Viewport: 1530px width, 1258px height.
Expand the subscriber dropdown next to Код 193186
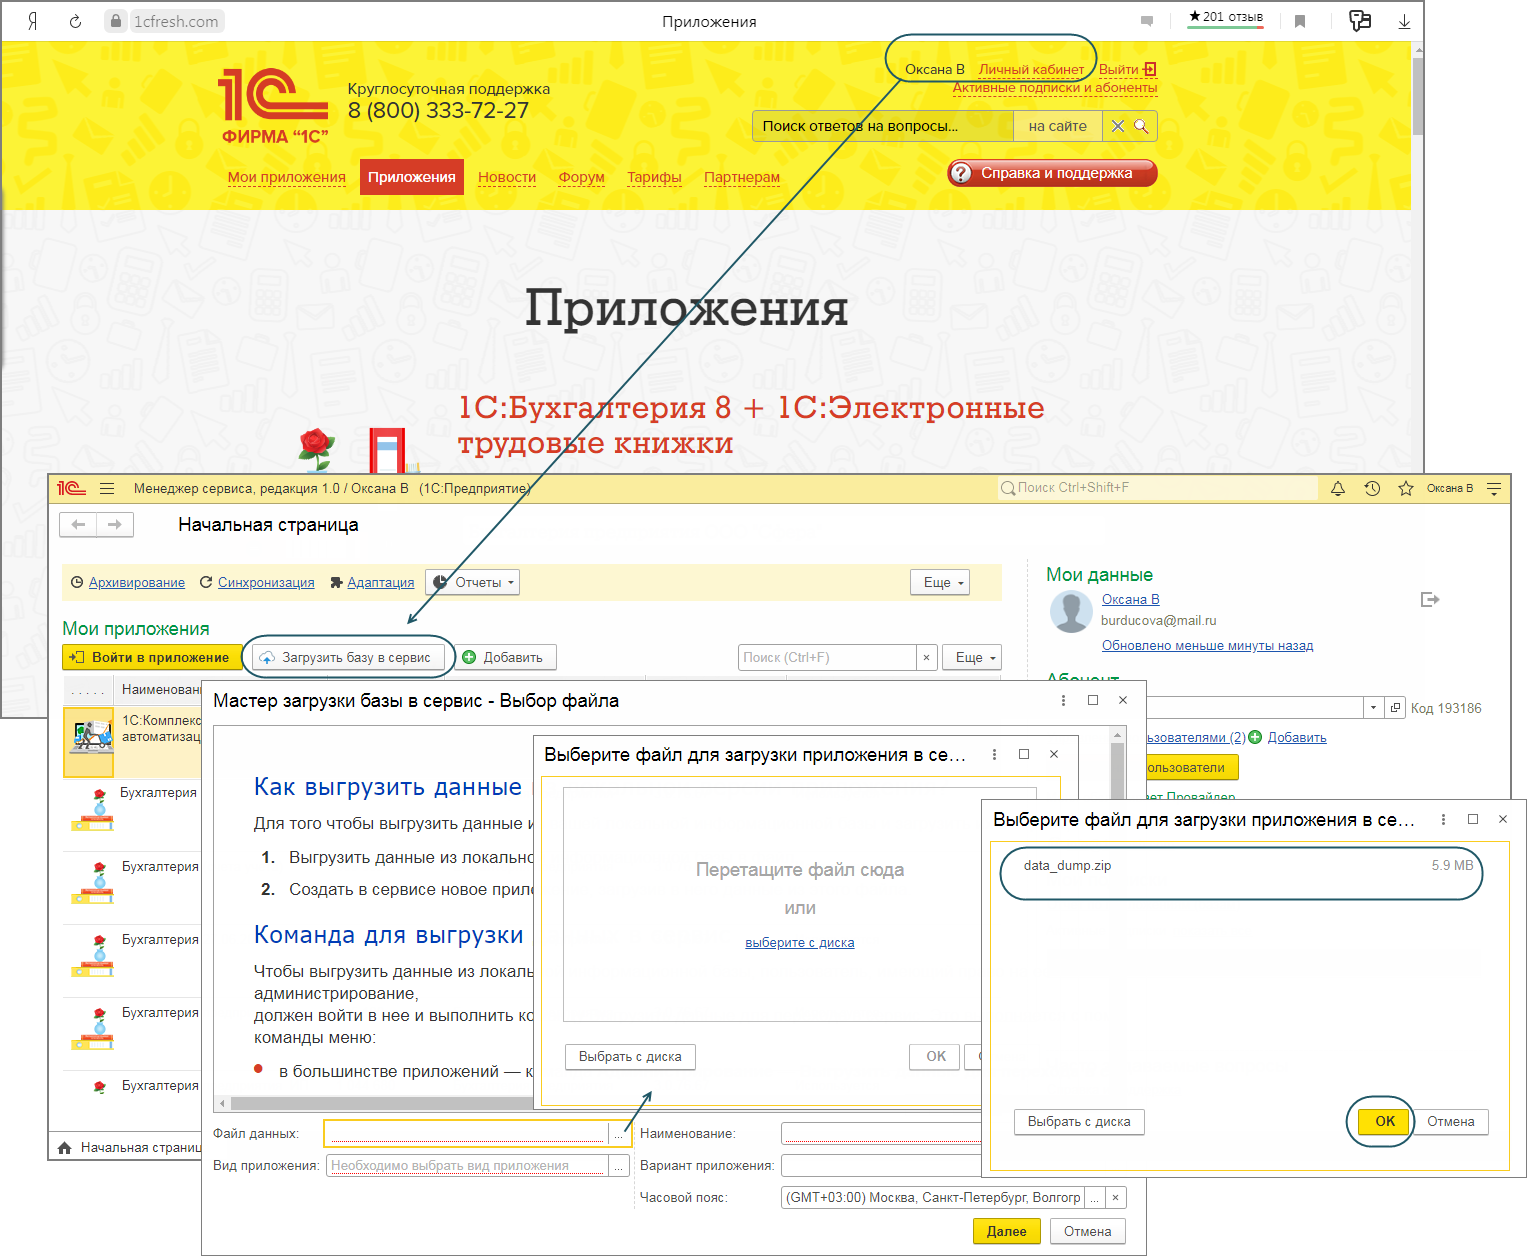click(1373, 707)
